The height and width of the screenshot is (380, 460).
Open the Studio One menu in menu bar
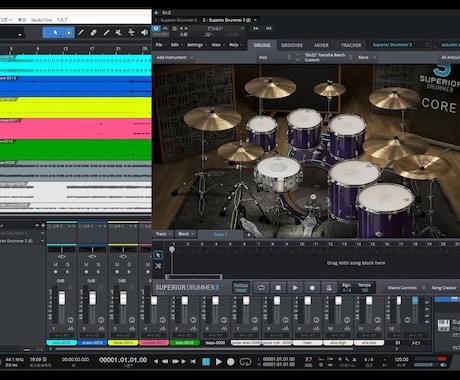pyautogui.click(x=41, y=20)
